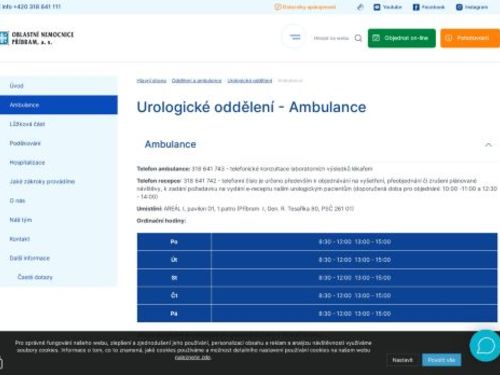The width and height of the screenshot is (500, 375).
Task: Open the chat bubble icon
Action: pyautogui.click(x=485, y=346)
